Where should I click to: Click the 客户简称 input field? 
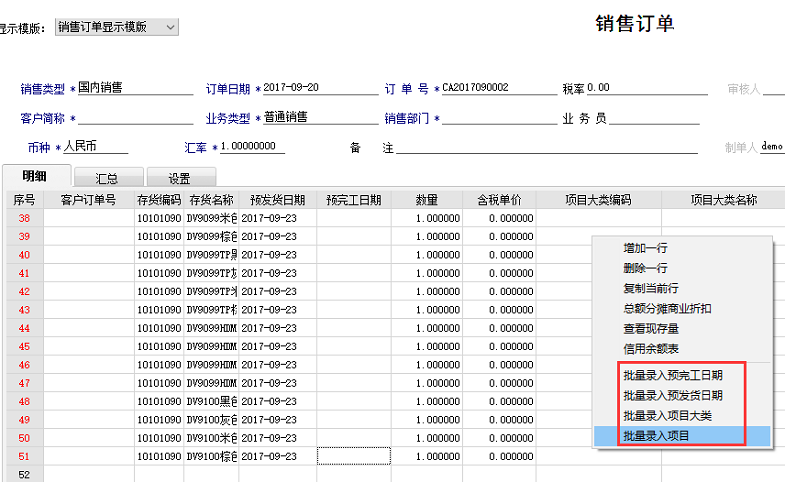pos(134,118)
